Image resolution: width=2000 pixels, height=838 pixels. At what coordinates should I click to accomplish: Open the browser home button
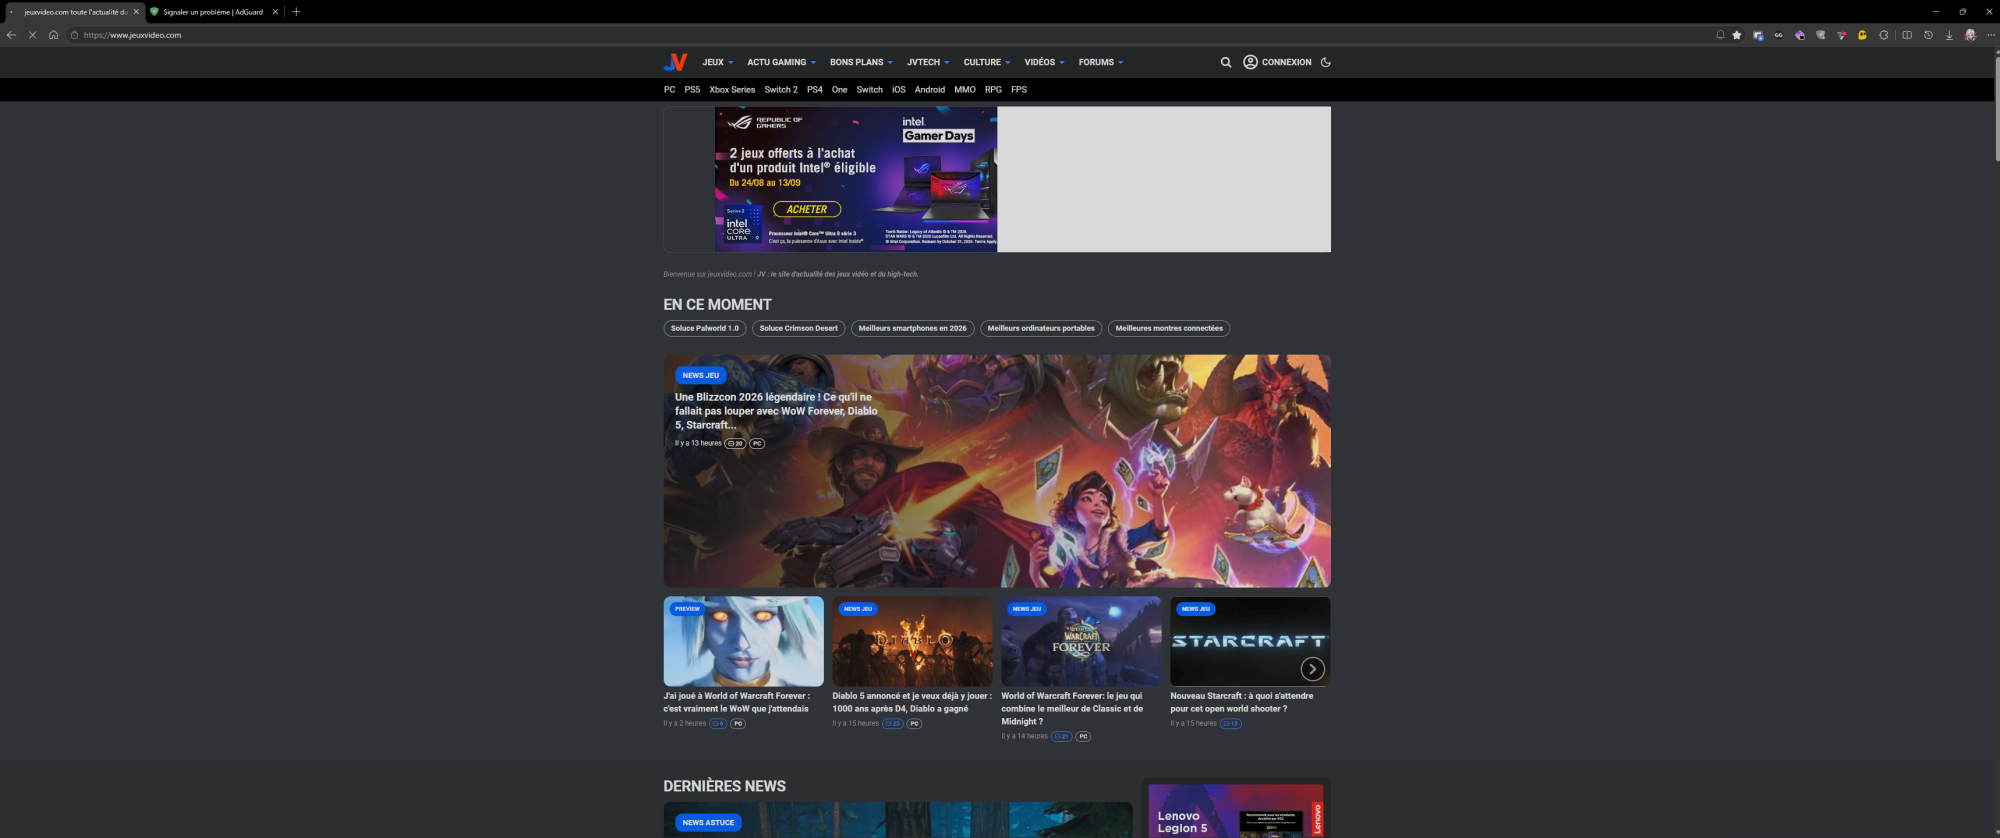[x=54, y=35]
